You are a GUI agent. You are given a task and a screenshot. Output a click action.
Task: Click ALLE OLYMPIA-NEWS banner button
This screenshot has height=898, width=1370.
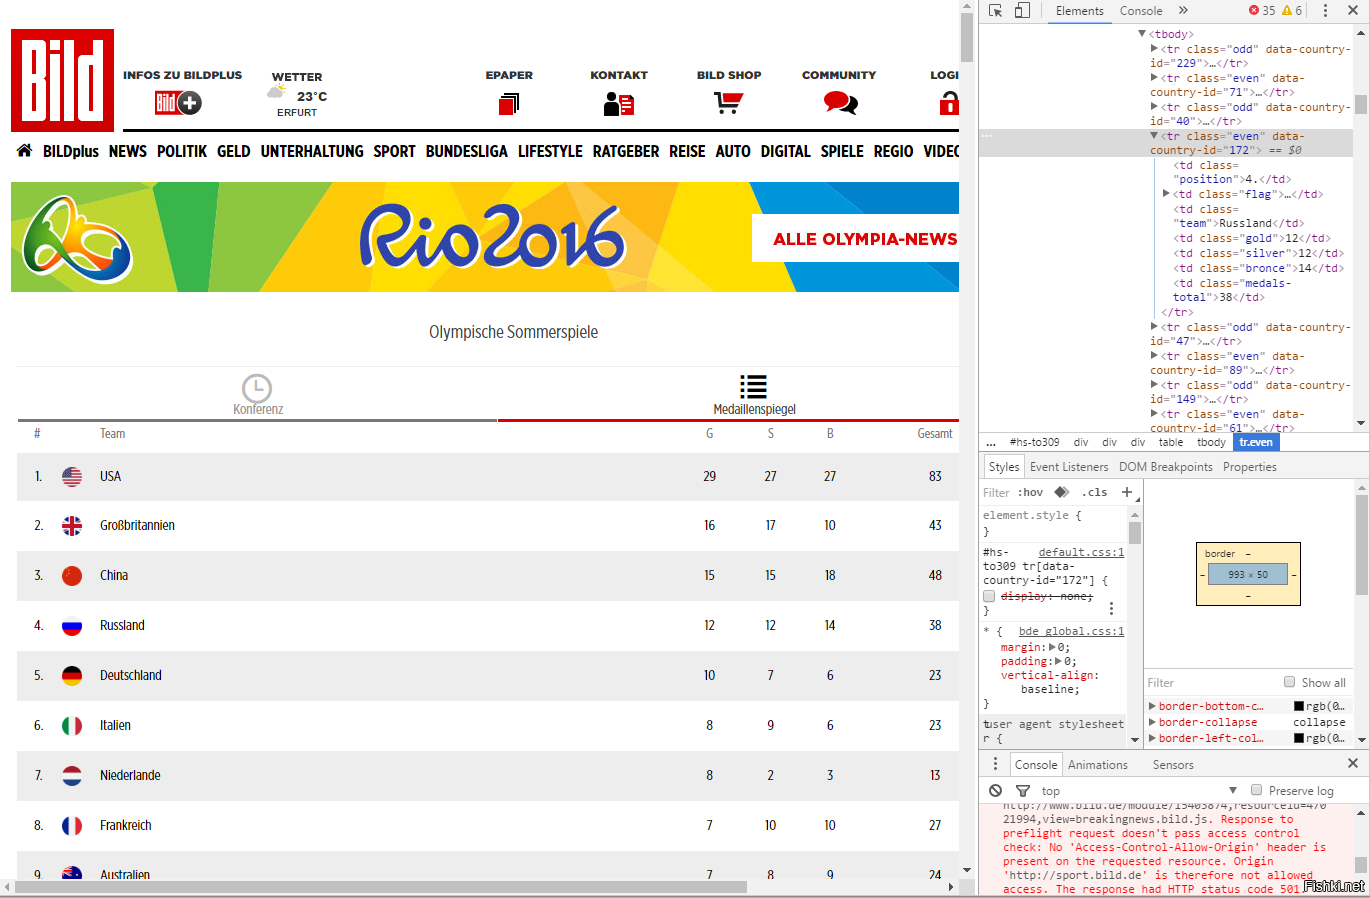[x=856, y=239]
